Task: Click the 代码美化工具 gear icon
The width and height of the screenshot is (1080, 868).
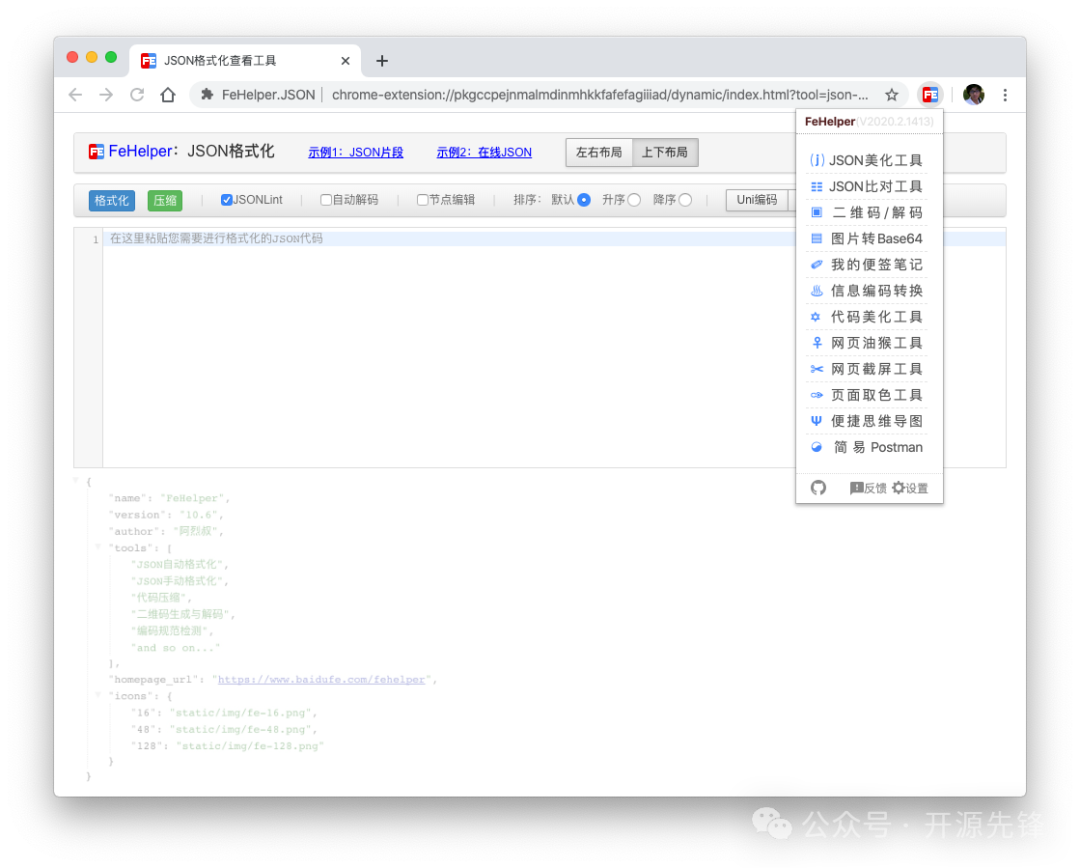Action: [x=816, y=317]
